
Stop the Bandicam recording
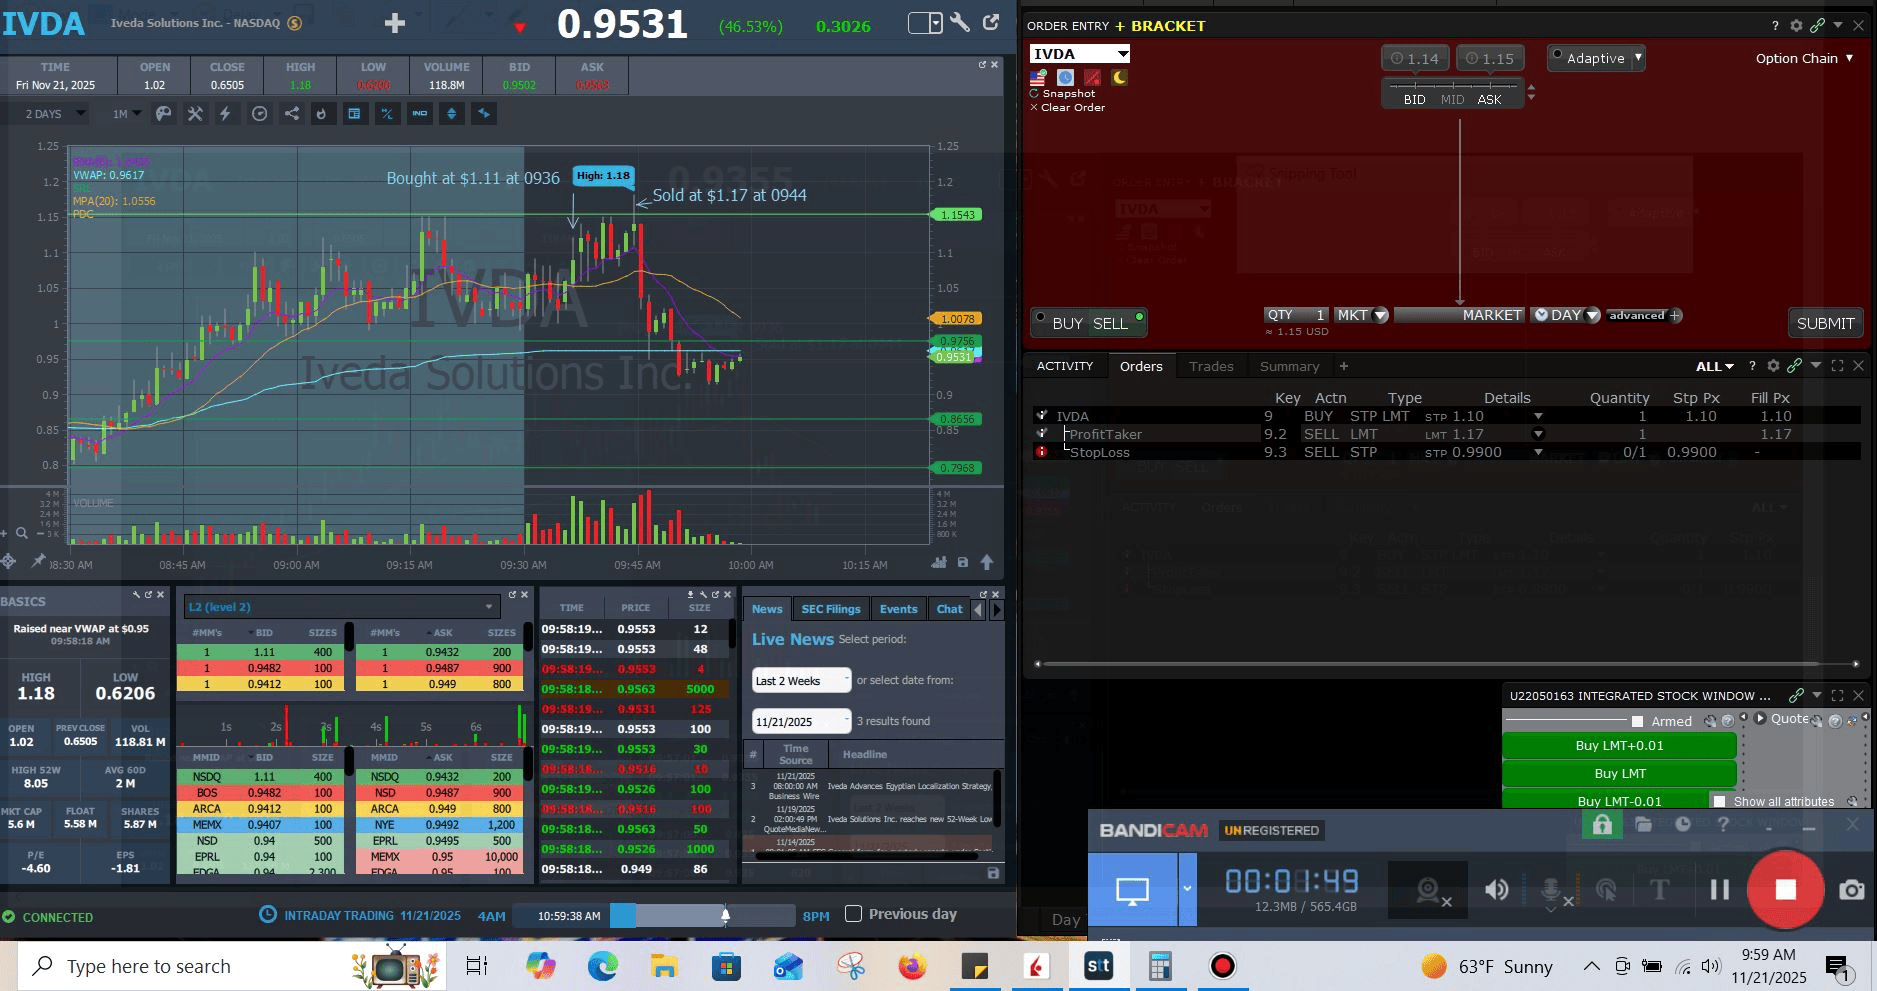(x=1785, y=889)
